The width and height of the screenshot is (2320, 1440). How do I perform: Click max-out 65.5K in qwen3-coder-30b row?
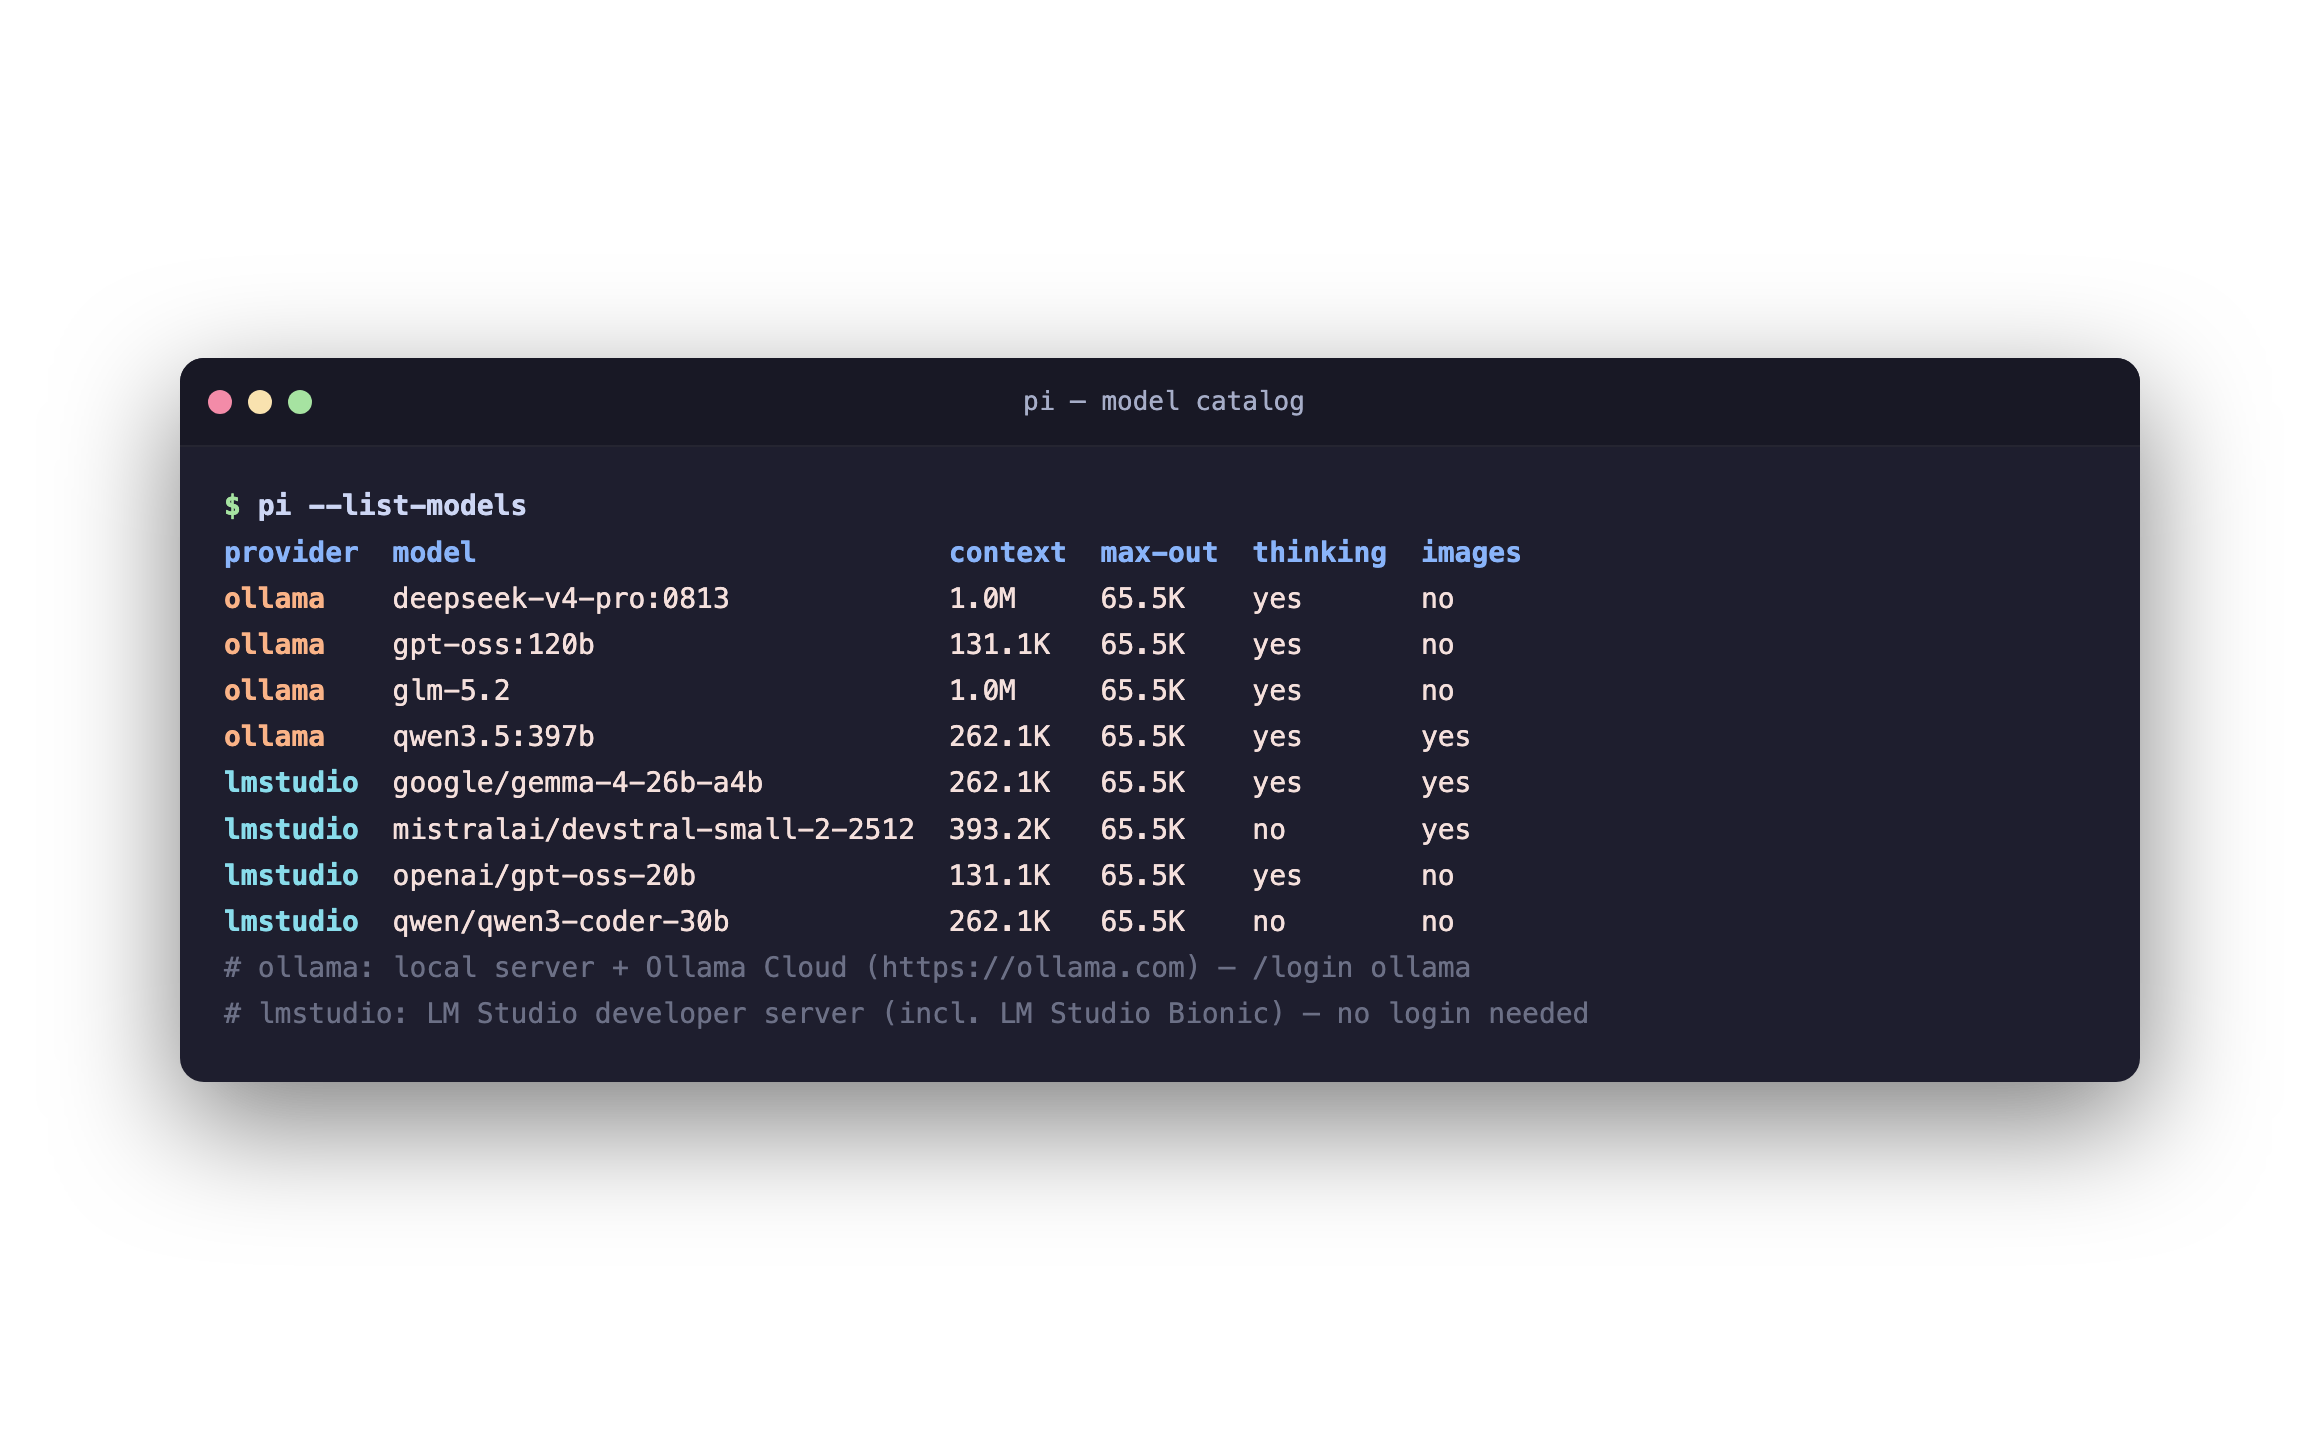(1142, 922)
